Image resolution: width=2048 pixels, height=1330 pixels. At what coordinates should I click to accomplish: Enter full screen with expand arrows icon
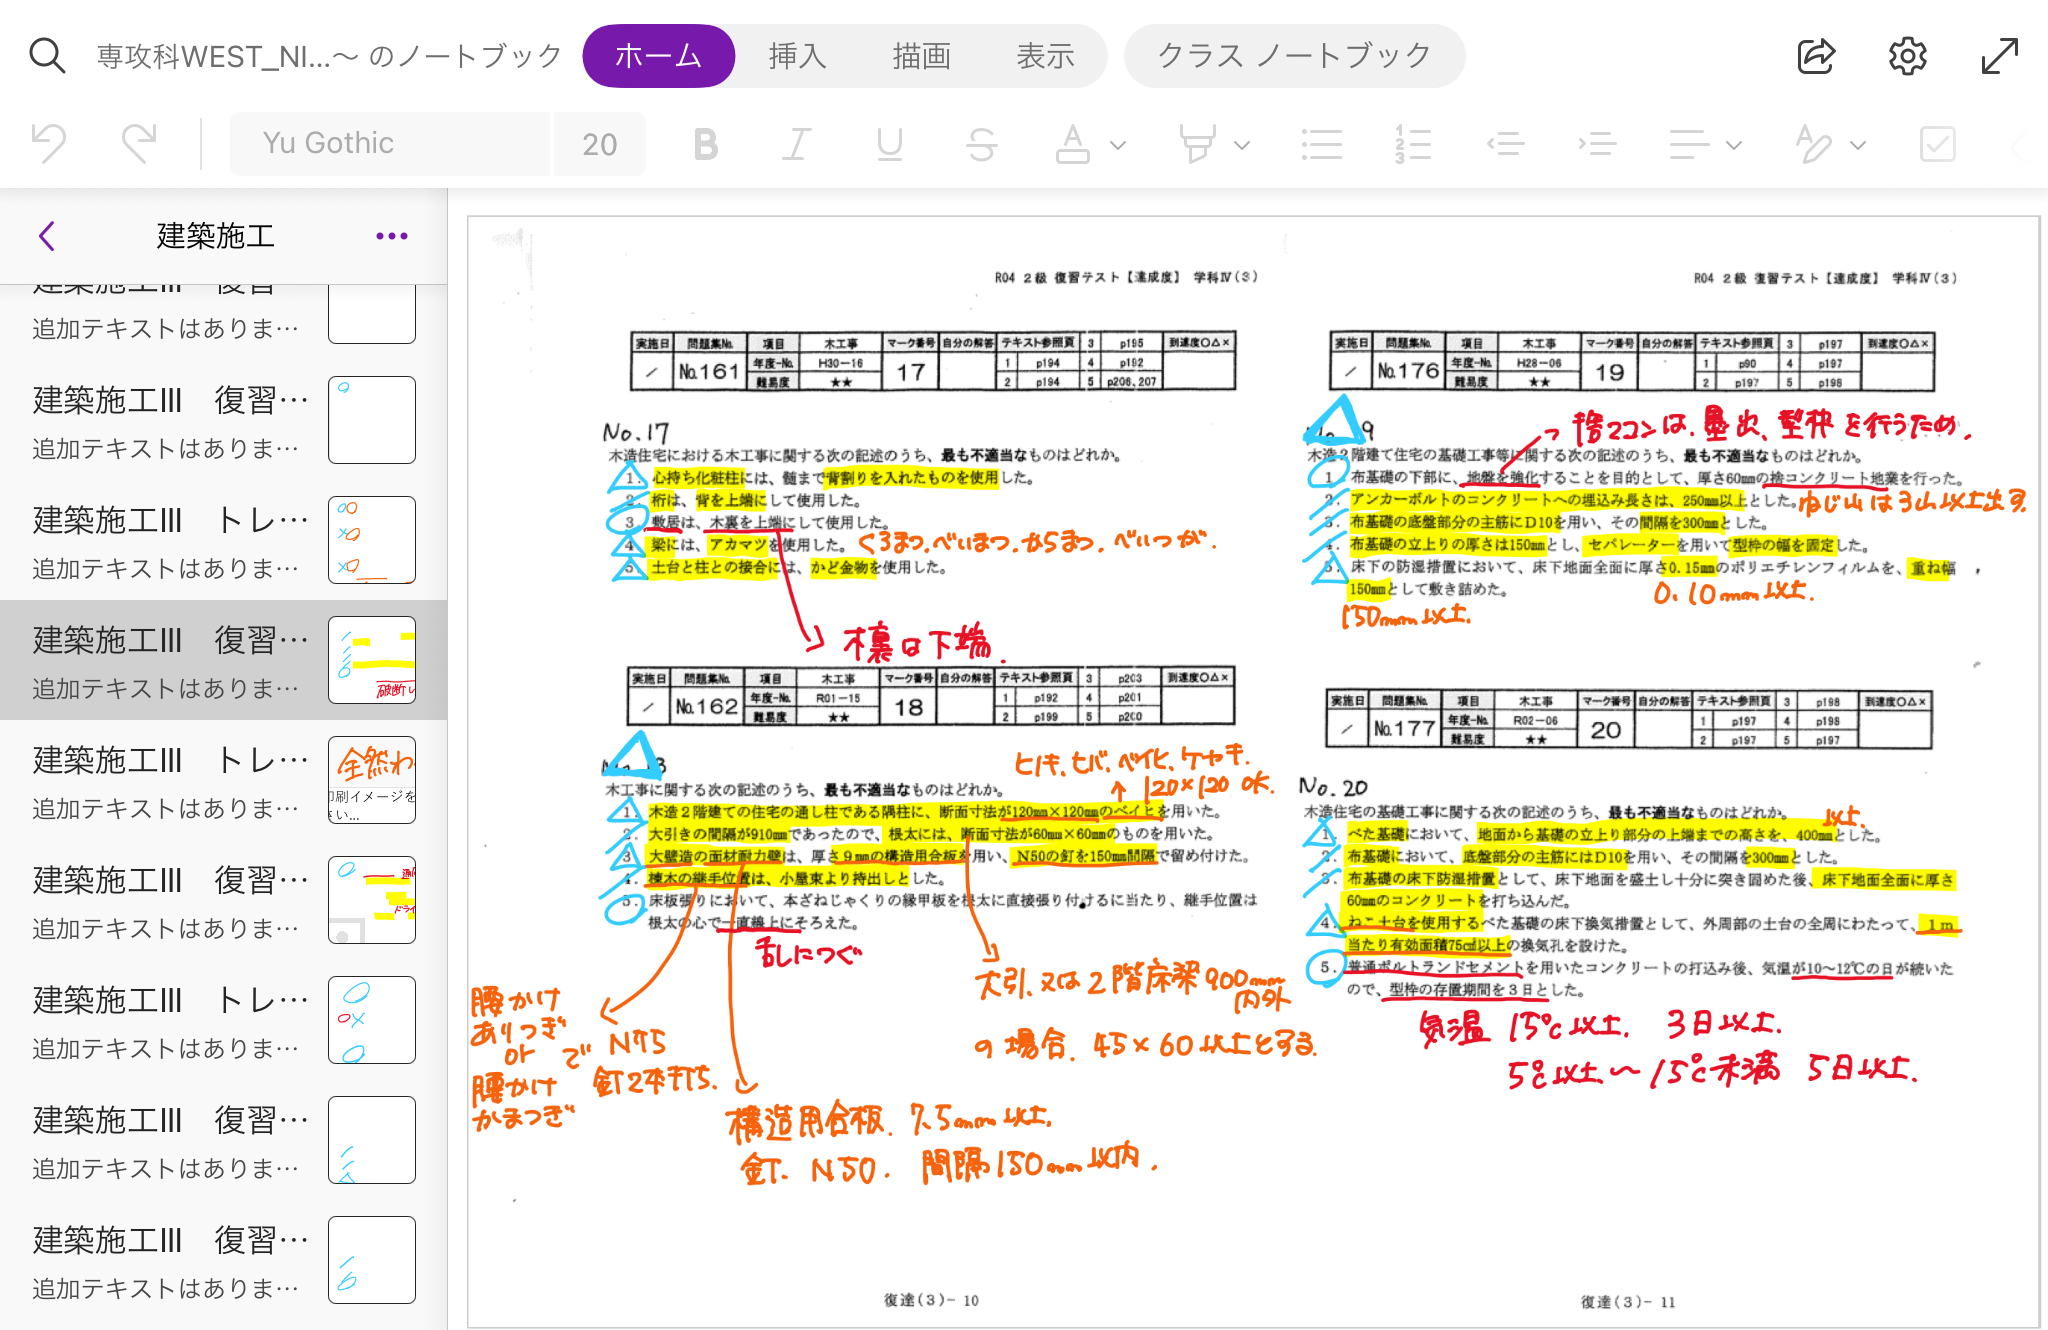(x=2000, y=56)
